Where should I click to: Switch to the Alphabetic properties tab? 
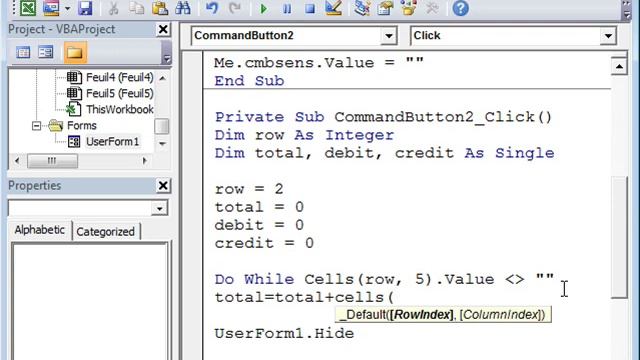(x=40, y=230)
